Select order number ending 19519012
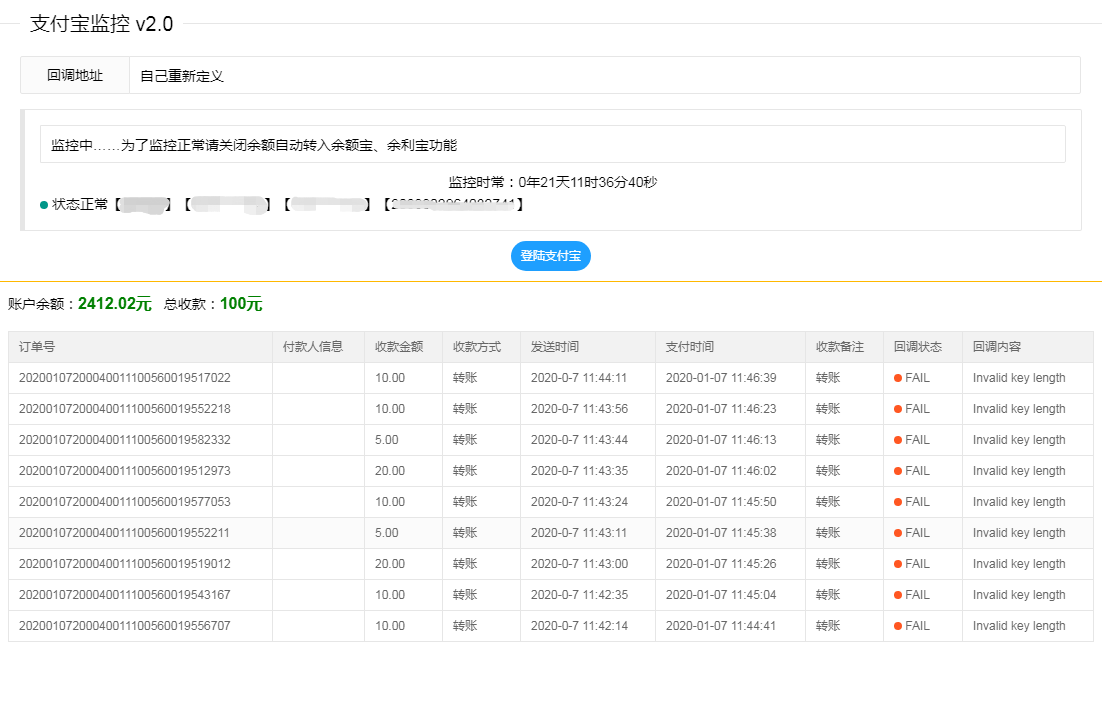1102x720 pixels. pos(124,563)
